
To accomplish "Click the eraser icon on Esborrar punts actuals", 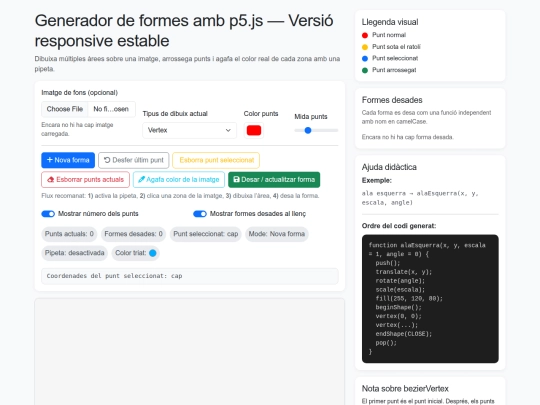I will (51, 179).
